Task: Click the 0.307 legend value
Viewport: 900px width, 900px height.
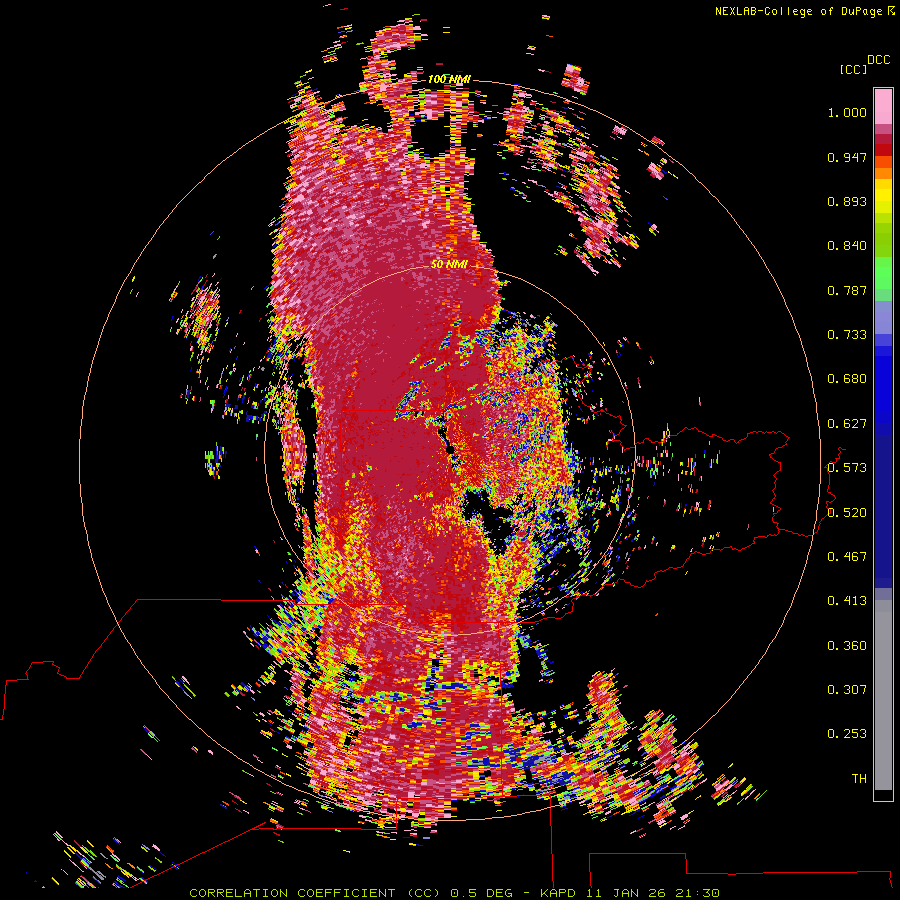Action: 847,690
